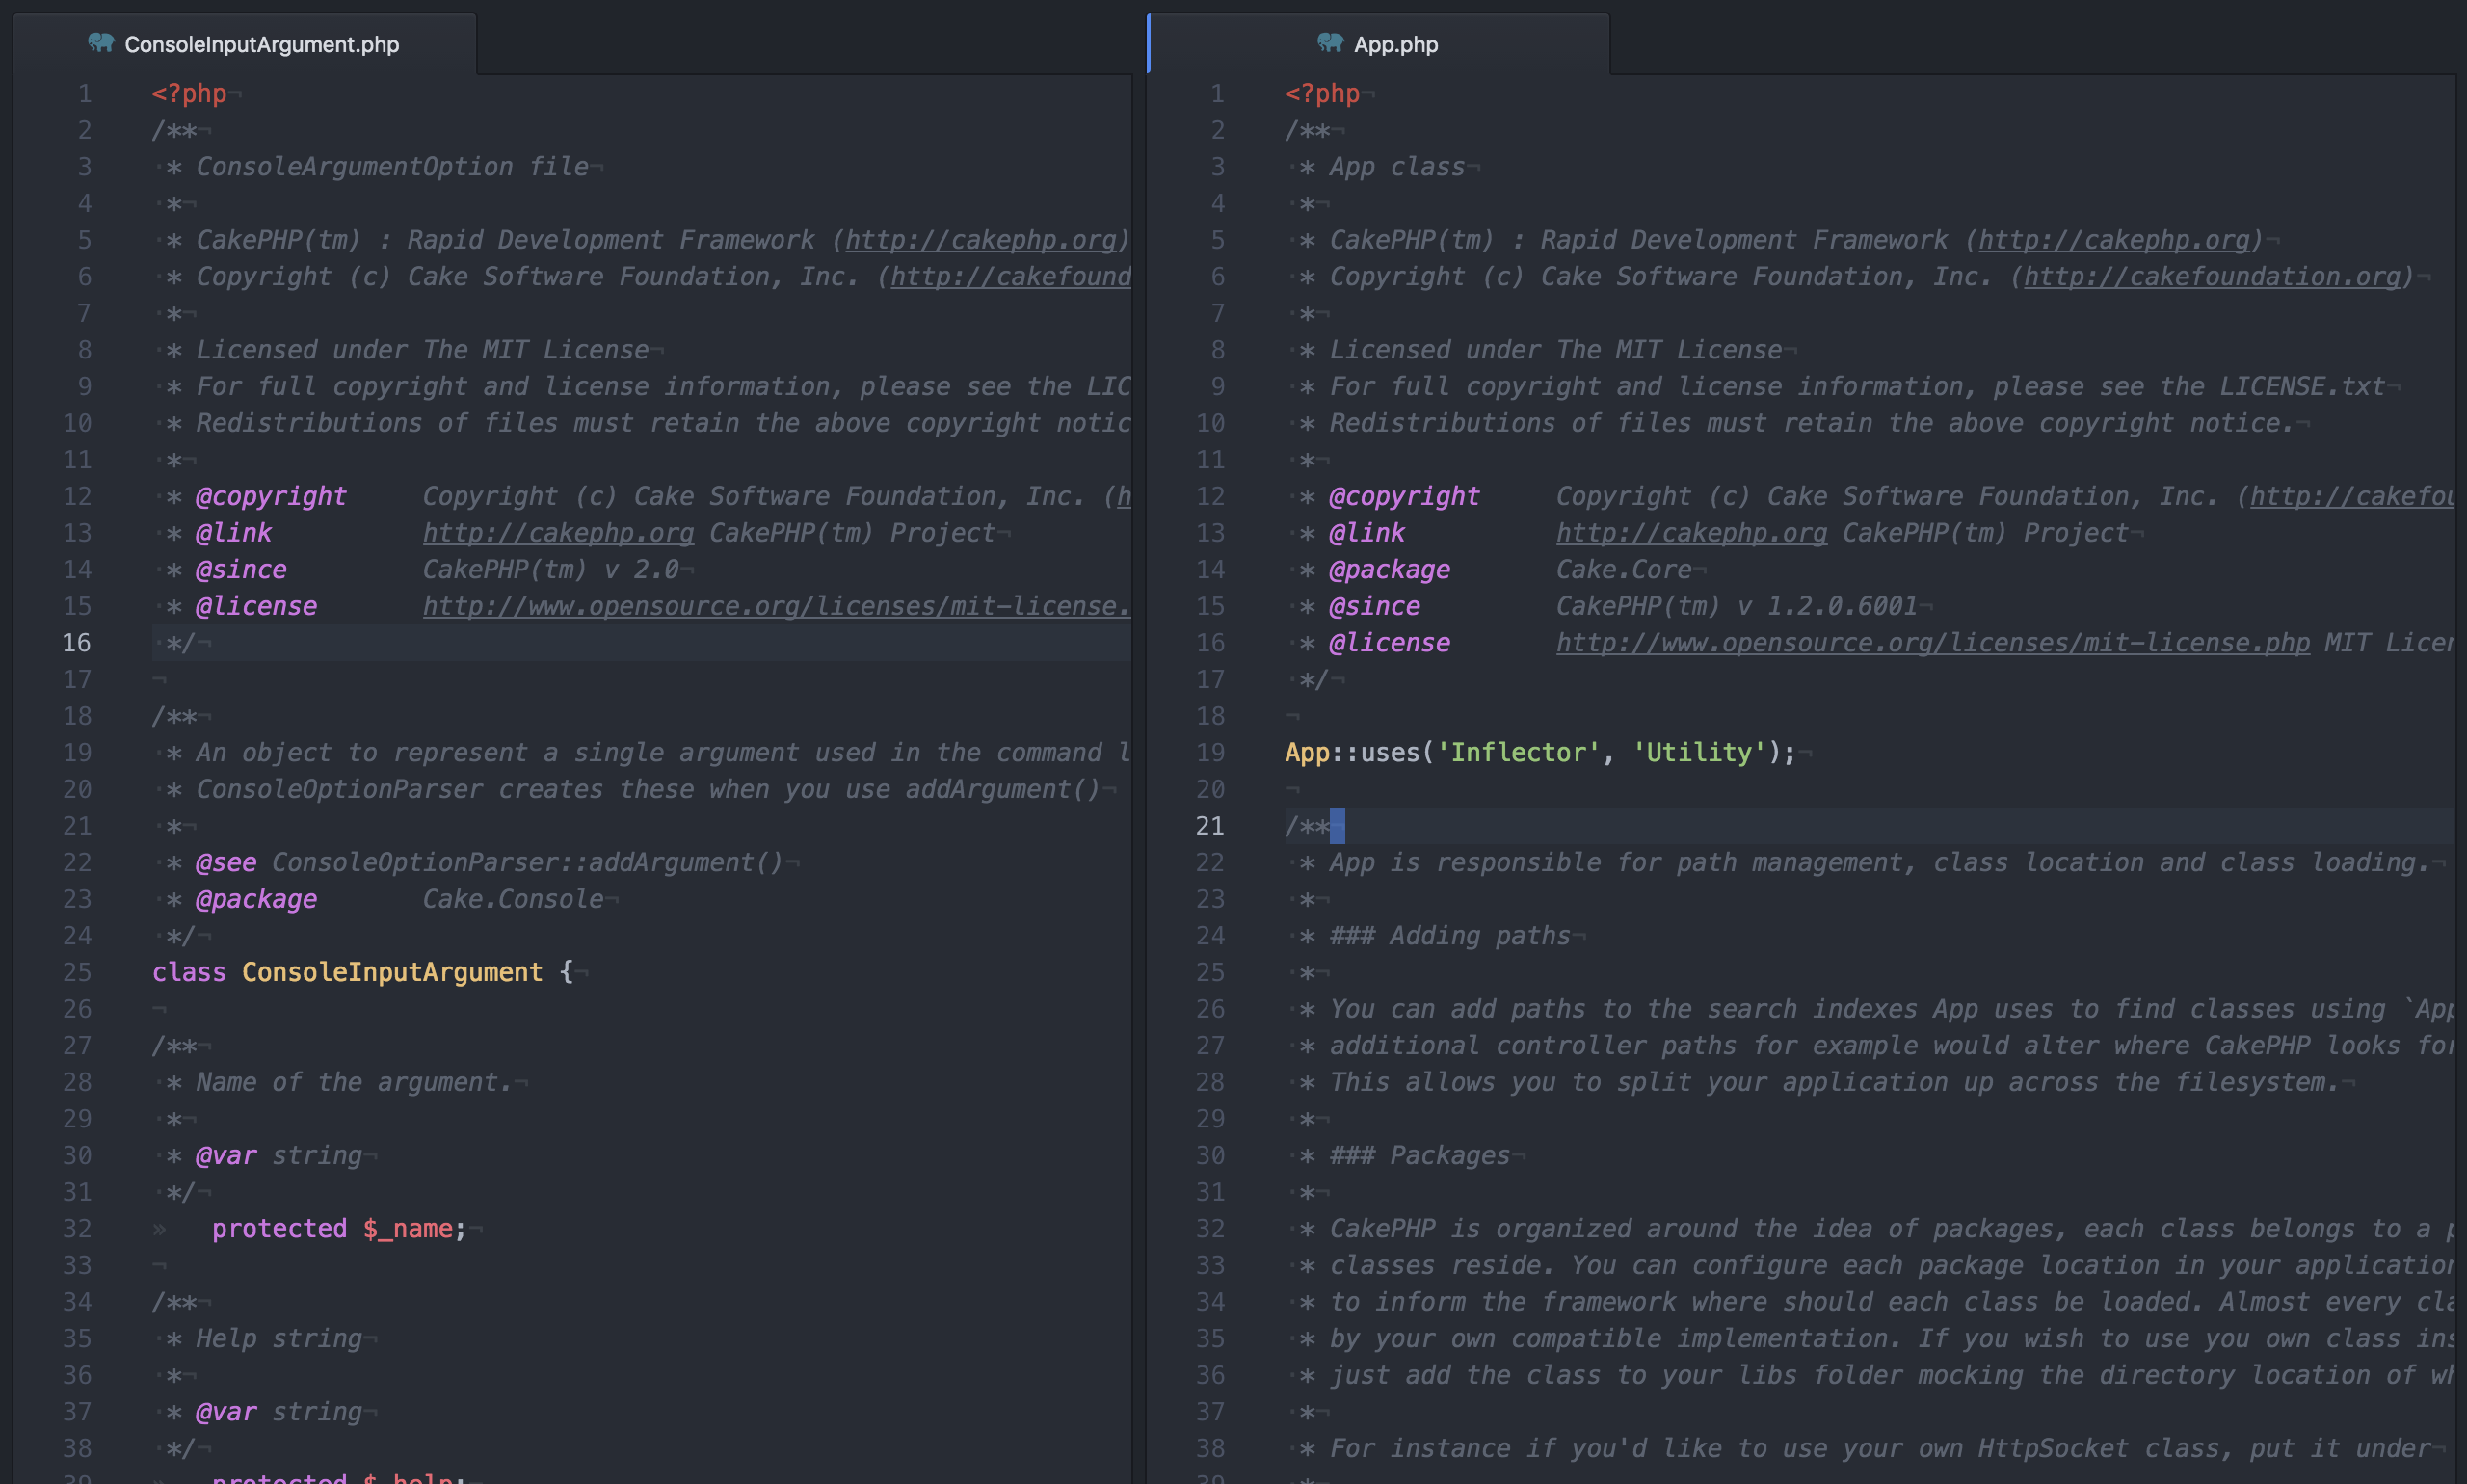Click line number 16 in left pane gutter
The width and height of the screenshot is (2467, 1484).
[x=77, y=643]
